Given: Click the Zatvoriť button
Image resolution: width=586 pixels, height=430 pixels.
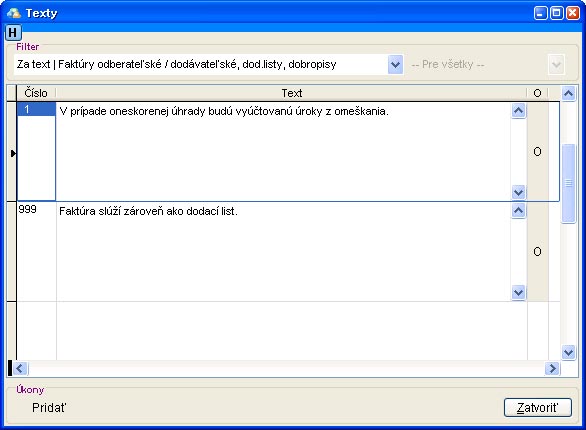Looking at the screenshot, I should (x=538, y=408).
